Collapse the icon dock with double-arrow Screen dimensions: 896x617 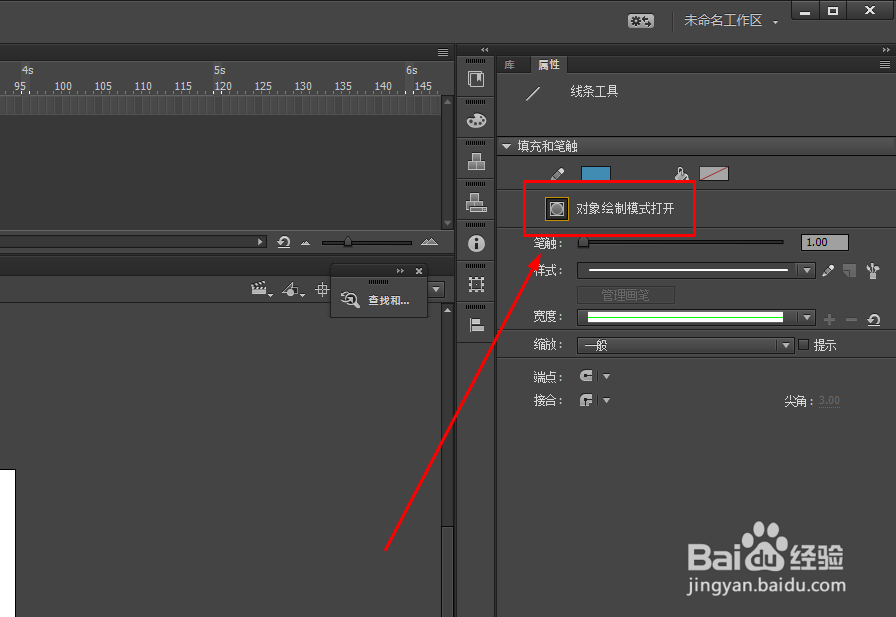tap(485, 50)
